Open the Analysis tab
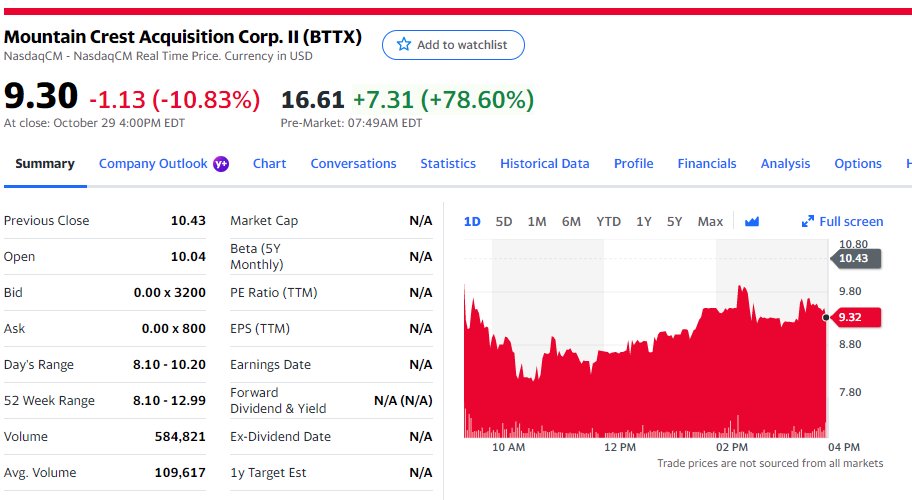This screenshot has width=912, height=500. pyautogui.click(x=785, y=164)
